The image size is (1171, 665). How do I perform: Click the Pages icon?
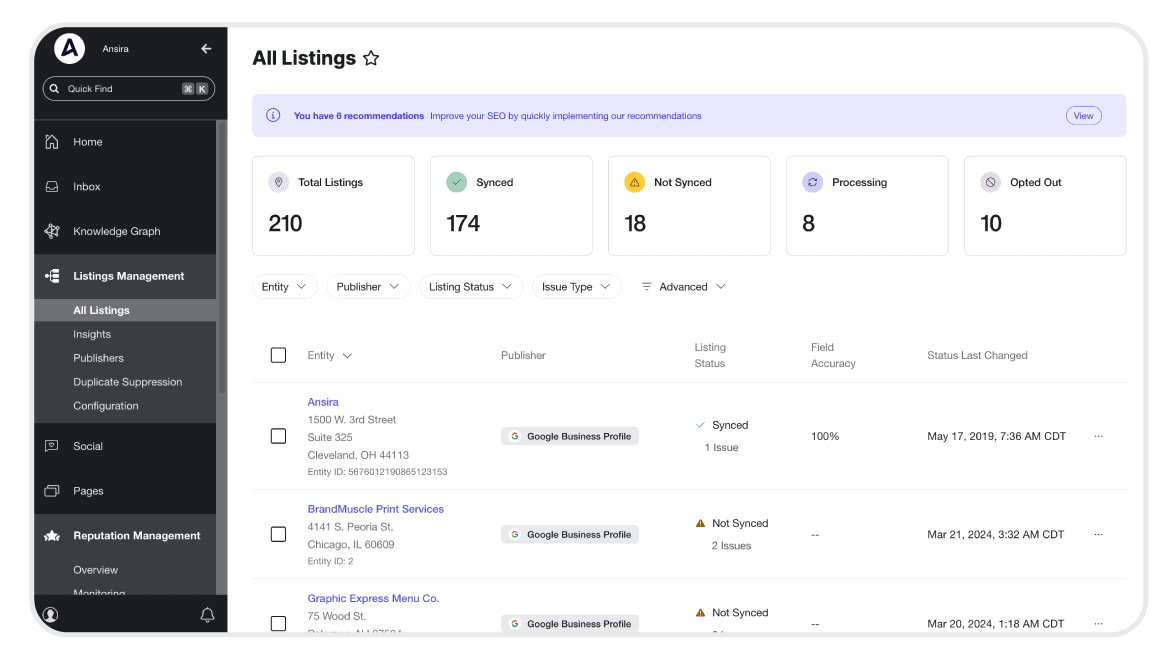click(x=52, y=491)
